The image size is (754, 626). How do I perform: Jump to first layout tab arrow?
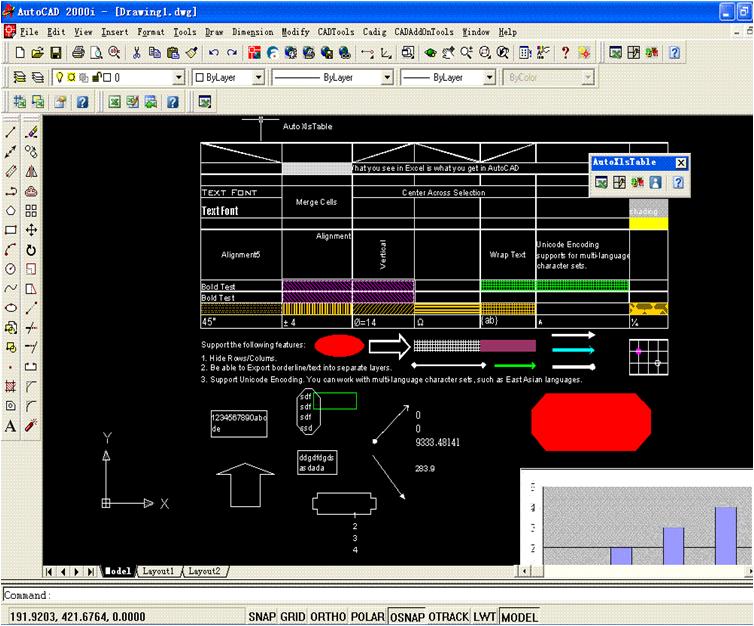pyautogui.click(x=49, y=572)
